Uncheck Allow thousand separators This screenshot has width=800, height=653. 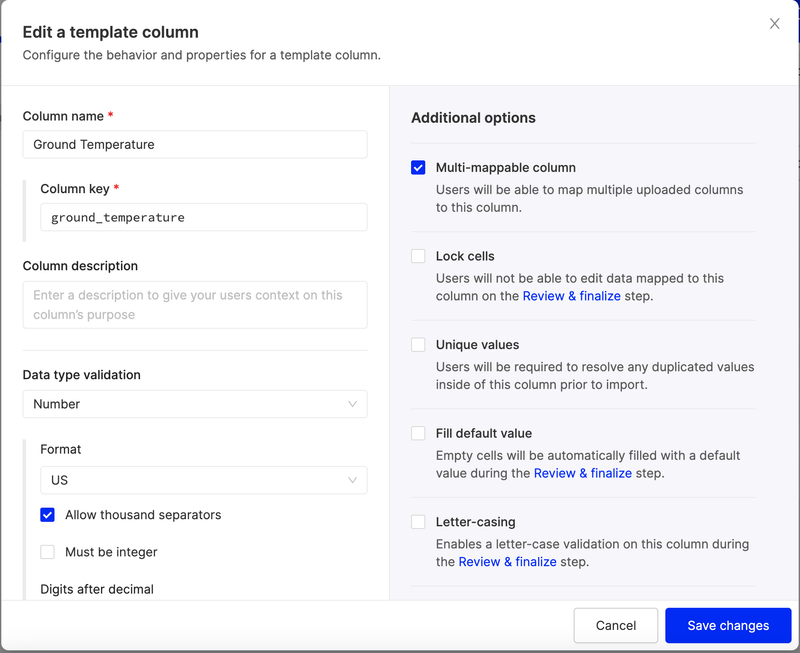point(47,514)
